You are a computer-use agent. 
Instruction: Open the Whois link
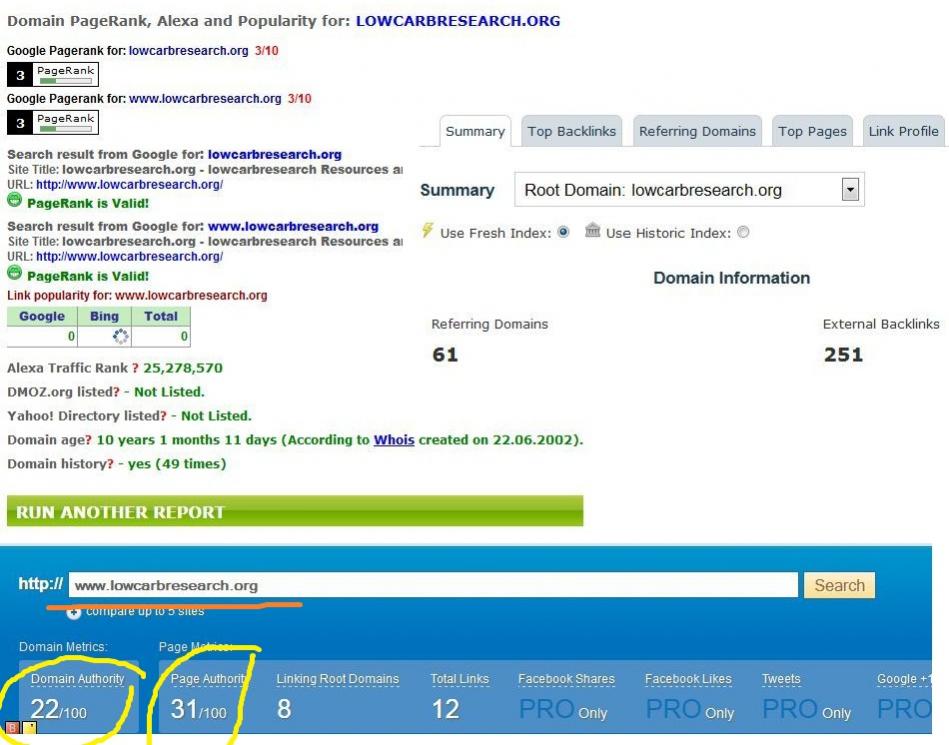(x=394, y=440)
